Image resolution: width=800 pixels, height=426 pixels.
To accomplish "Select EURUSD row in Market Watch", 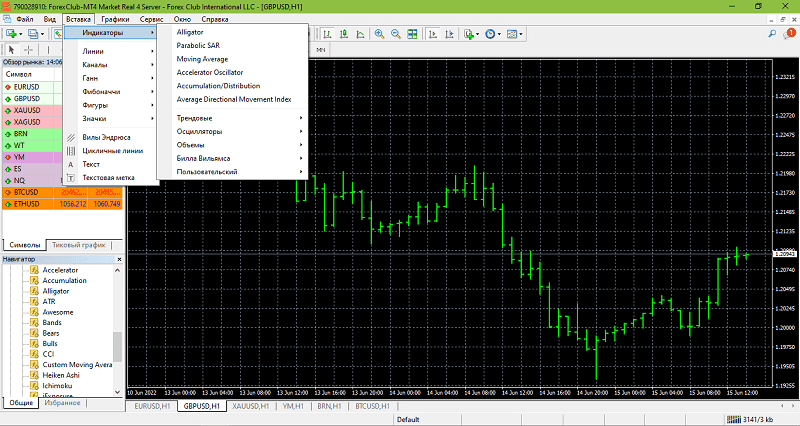I will point(33,87).
